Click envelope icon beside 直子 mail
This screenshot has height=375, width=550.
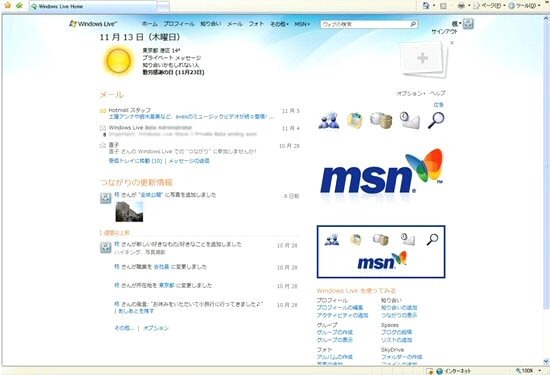tap(103, 145)
